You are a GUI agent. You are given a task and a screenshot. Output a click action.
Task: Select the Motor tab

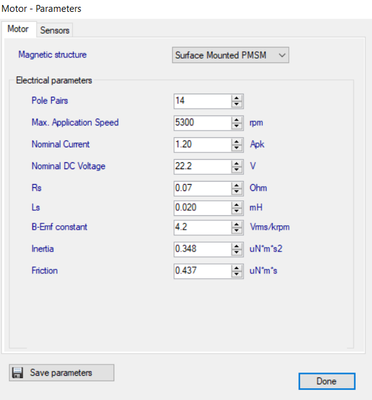coord(18,29)
